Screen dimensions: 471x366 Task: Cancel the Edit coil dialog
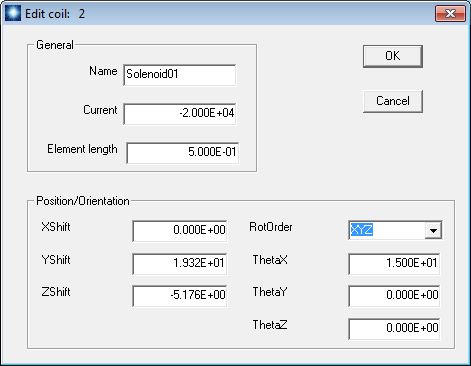[393, 101]
